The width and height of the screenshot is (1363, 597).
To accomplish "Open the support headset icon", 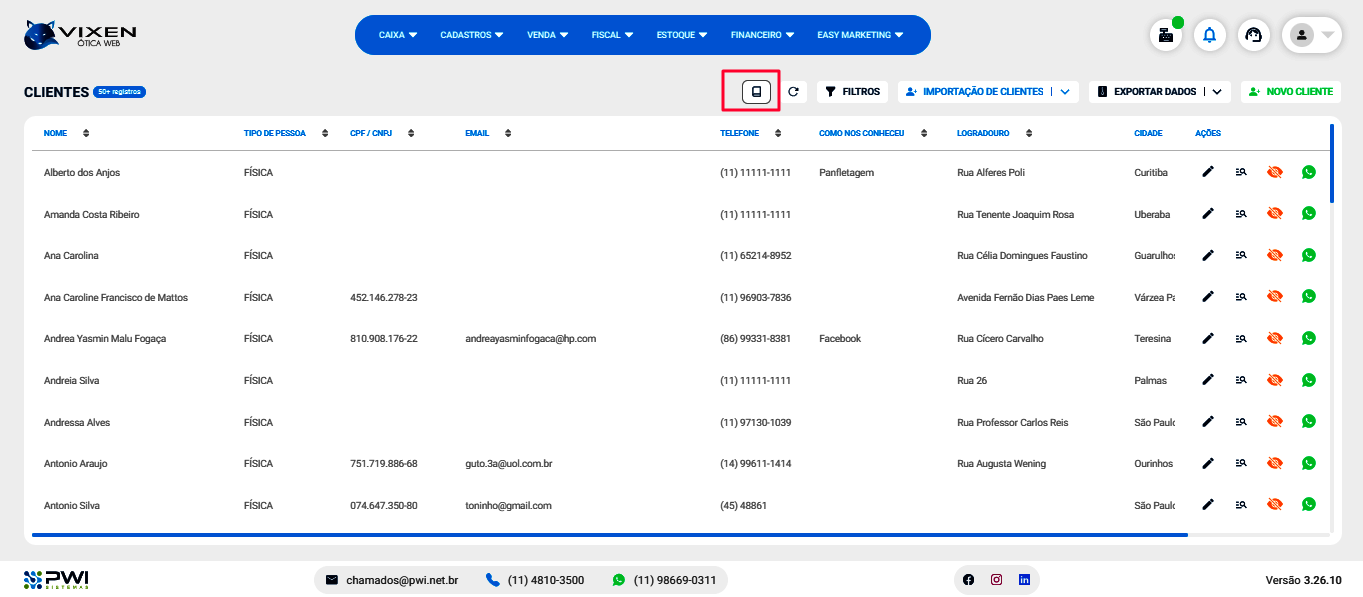I will [x=1253, y=35].
